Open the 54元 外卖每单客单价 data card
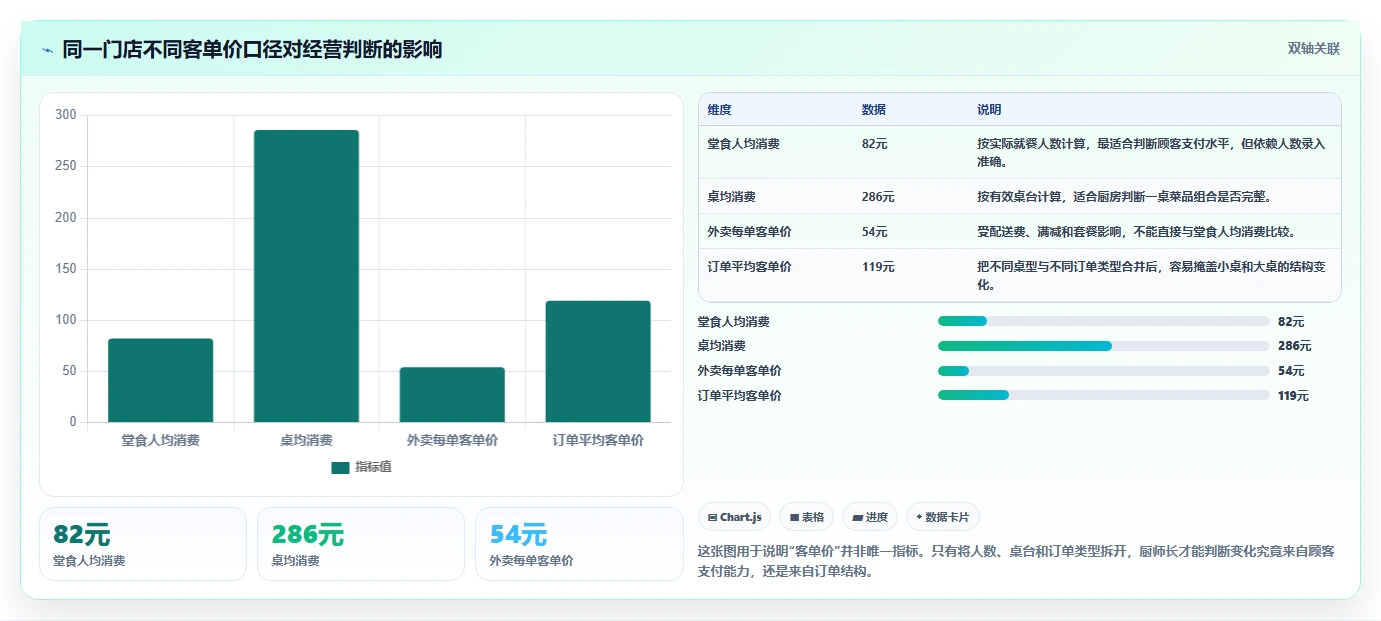1381x621 pixels. (579, 544)
